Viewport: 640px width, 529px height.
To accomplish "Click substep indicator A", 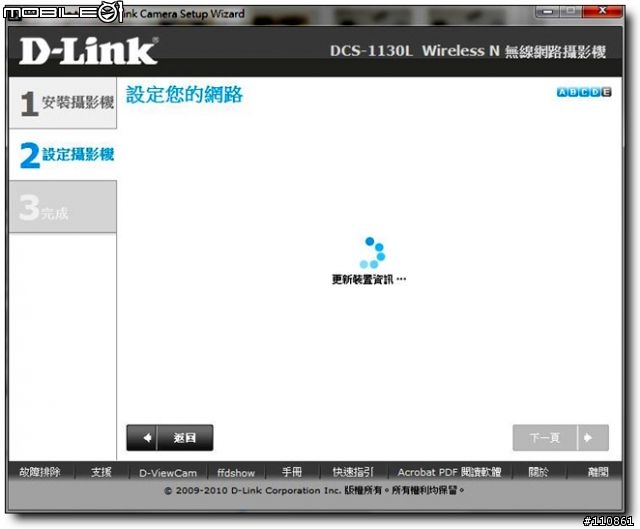I will [562, 92].
